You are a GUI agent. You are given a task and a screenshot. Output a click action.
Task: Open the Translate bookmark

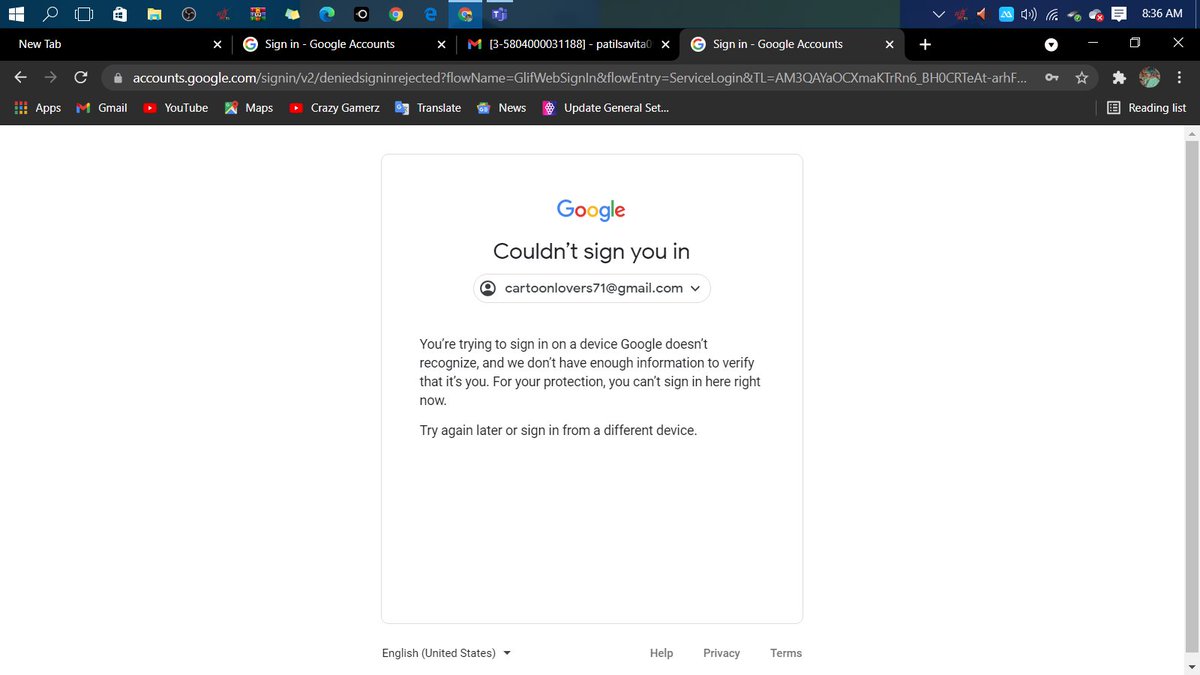click(428, 107)
